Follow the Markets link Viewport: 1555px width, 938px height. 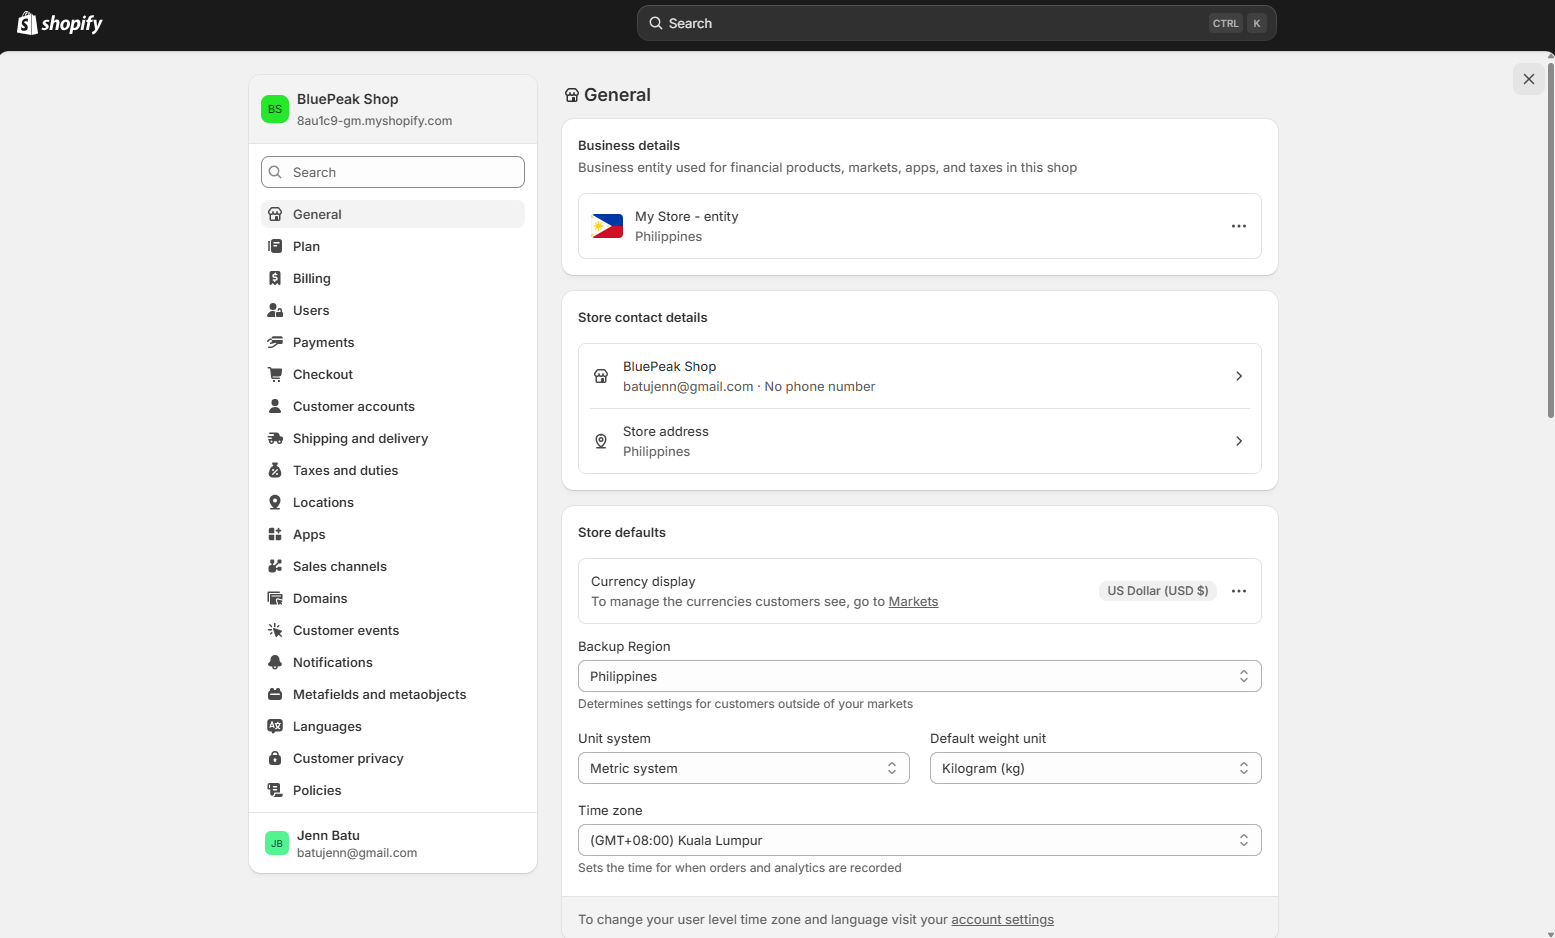click(x=913, y=601)
